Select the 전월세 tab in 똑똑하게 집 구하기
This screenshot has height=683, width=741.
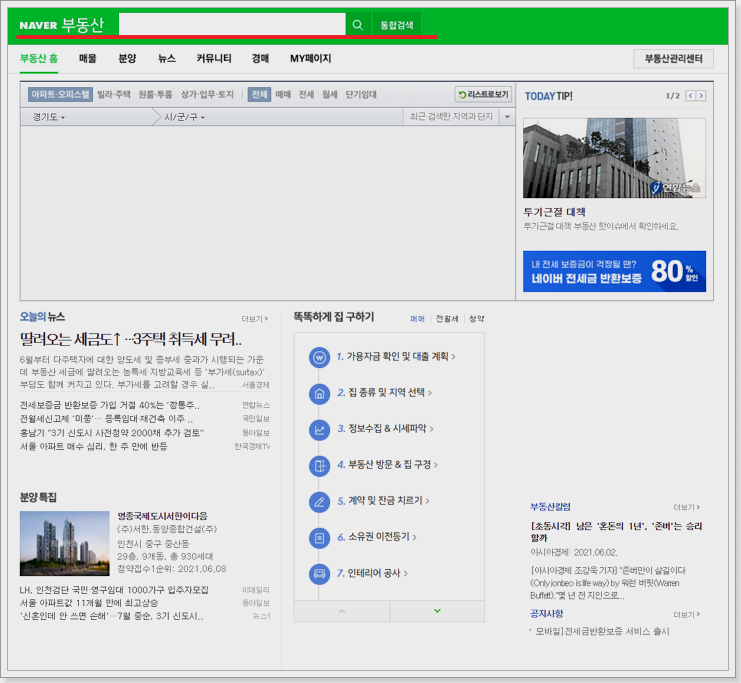click(447, 319)
